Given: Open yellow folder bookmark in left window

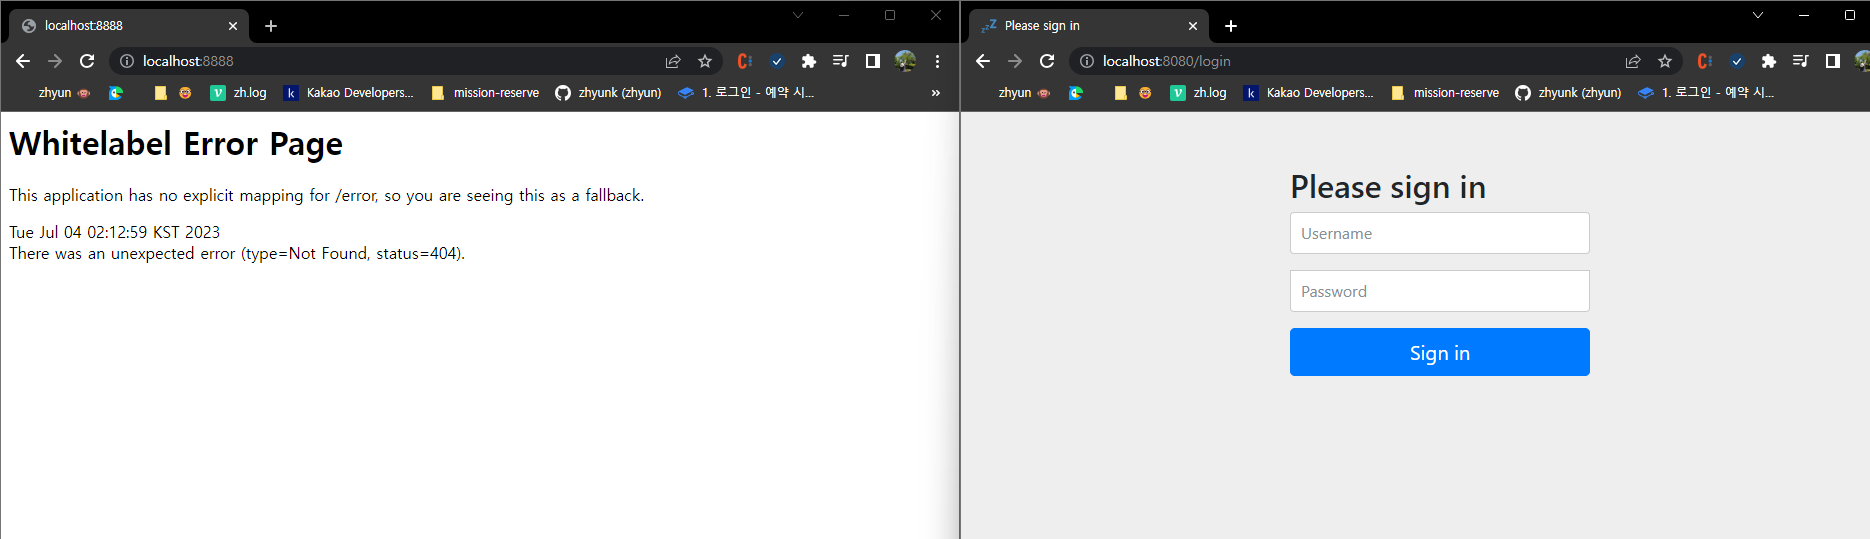Looking at the screenshot, I should click(160, 93).
